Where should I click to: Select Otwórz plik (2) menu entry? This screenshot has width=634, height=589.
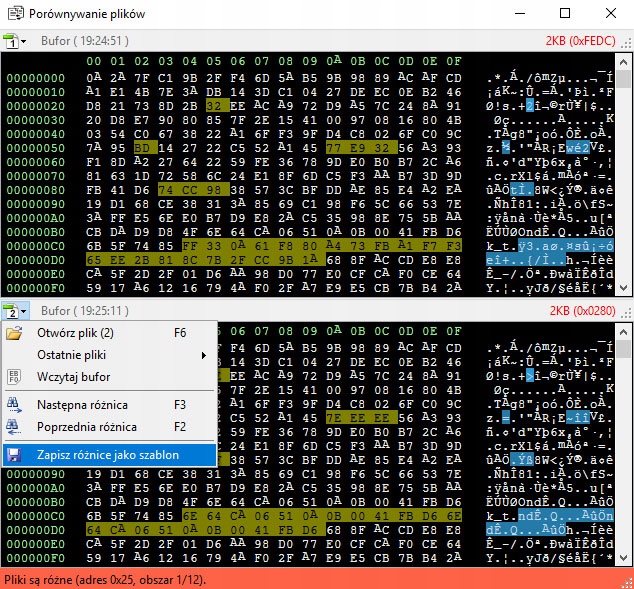(x=76, y=333)
